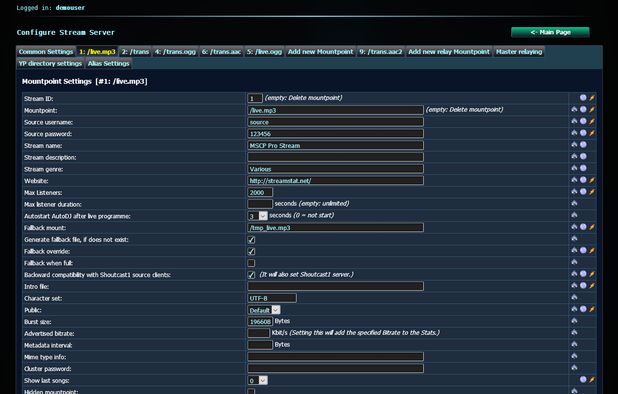Screen dimensions: 618x394
Task: Click the spade-shaped icon in Stream description row
Action: (x=574, y=156)
